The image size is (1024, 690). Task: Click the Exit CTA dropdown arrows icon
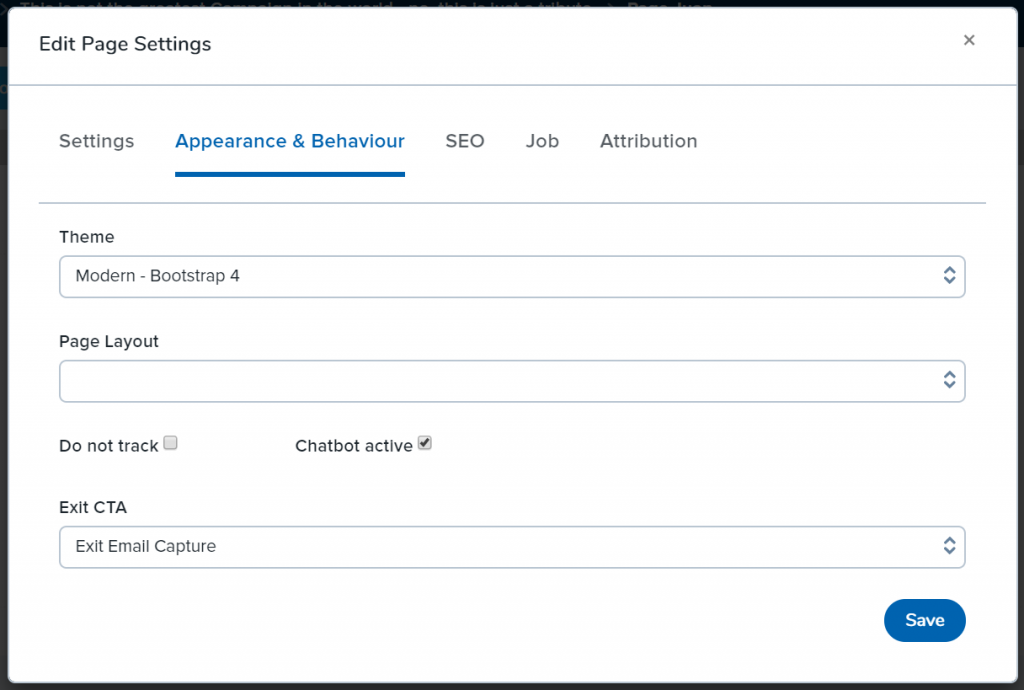pyautogui.click(x=950, y=546)
